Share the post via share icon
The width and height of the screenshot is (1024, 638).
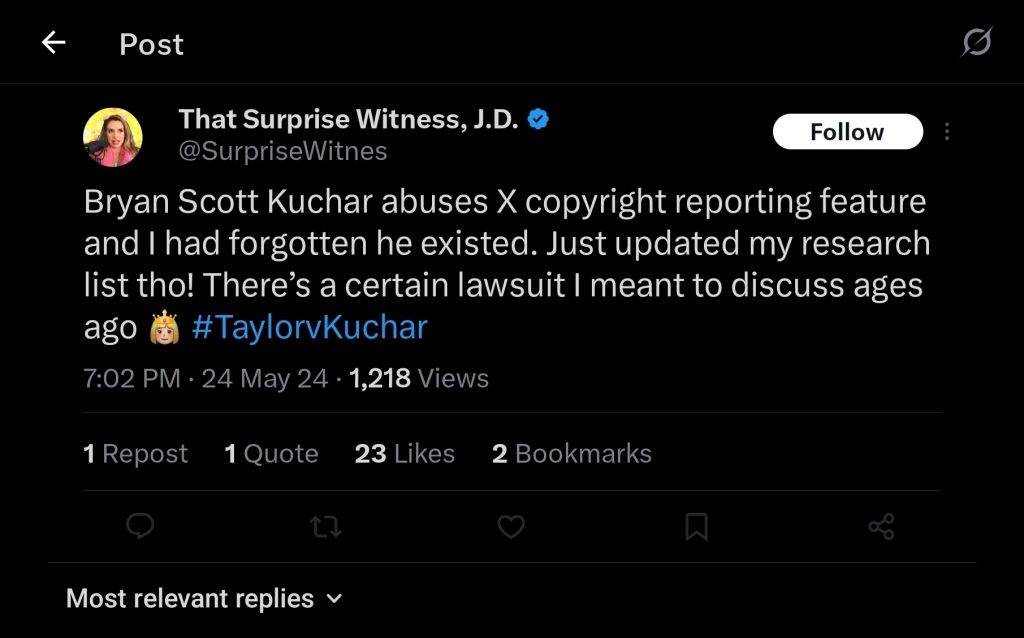[881, 526]
